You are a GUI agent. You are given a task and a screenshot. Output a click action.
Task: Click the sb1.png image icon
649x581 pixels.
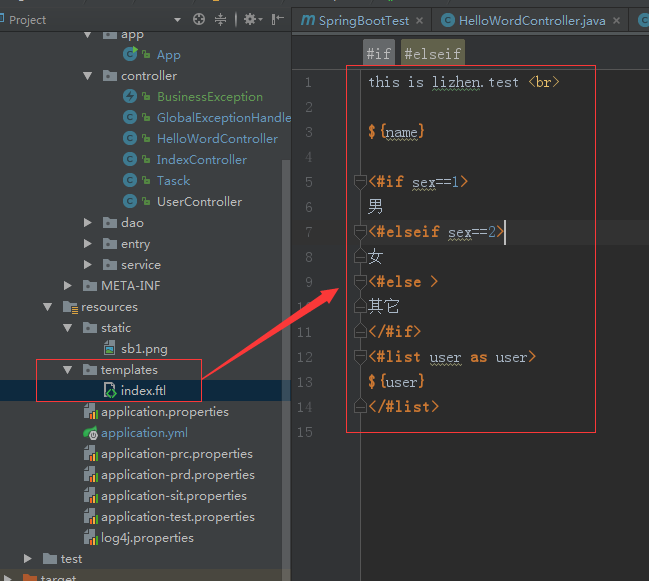coord(109,348)
